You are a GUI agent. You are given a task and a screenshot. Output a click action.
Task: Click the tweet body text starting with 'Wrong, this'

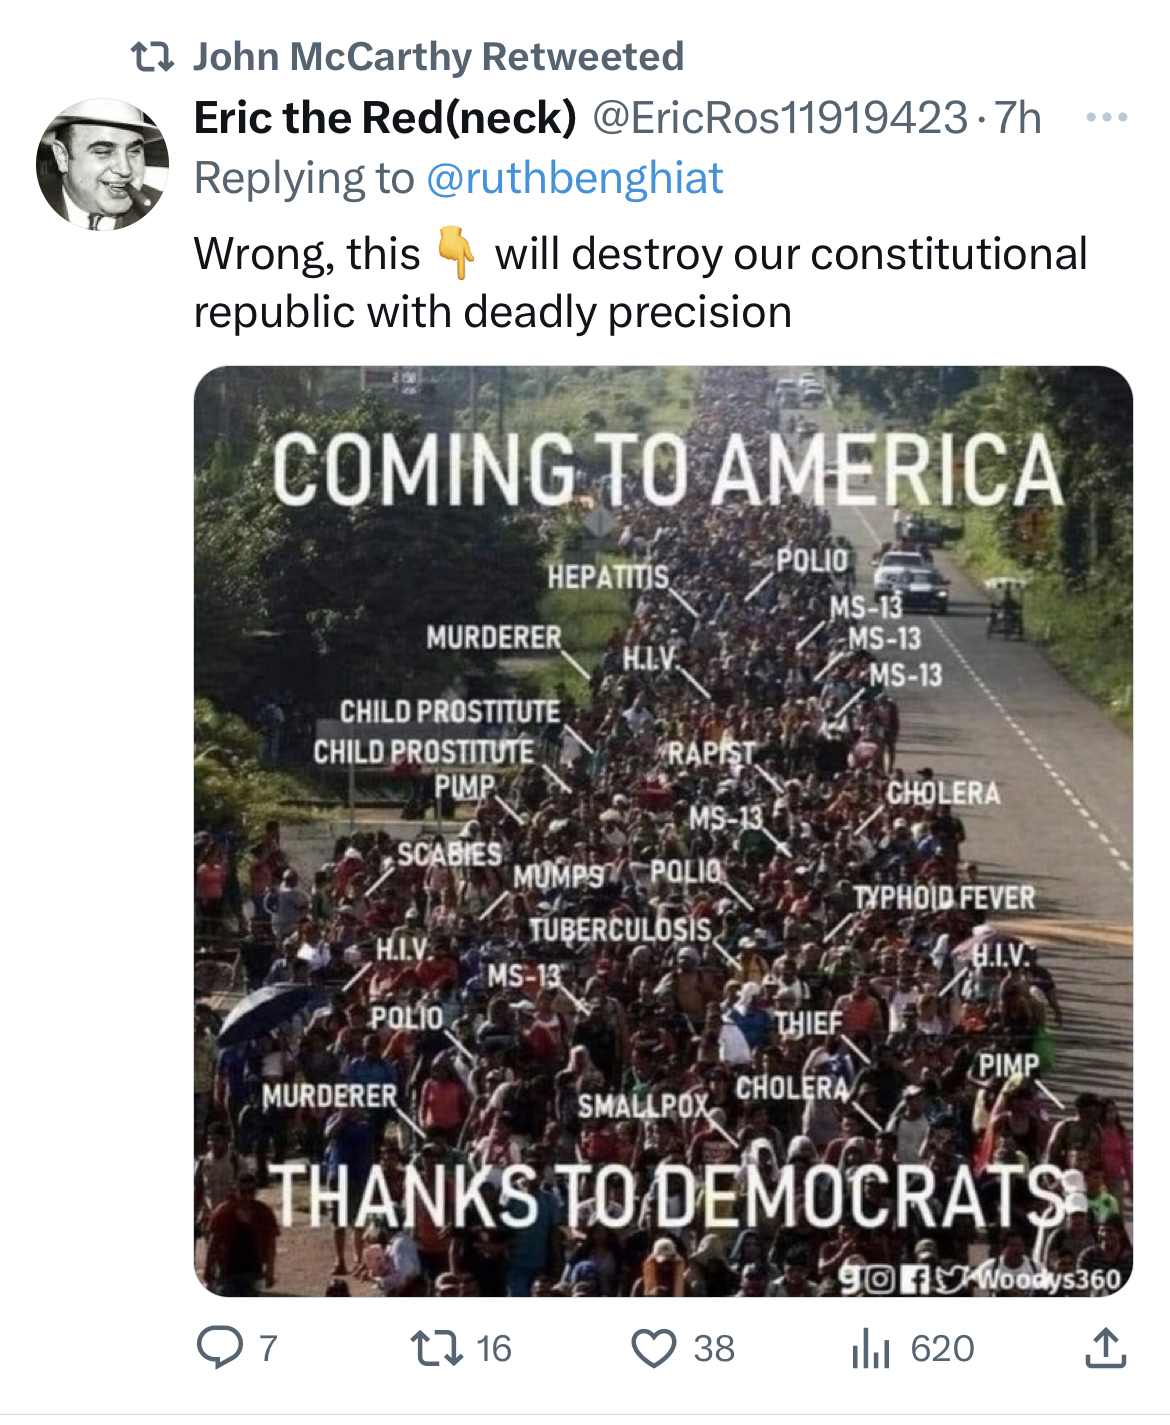pyautogui.click(x=640, y=282)
